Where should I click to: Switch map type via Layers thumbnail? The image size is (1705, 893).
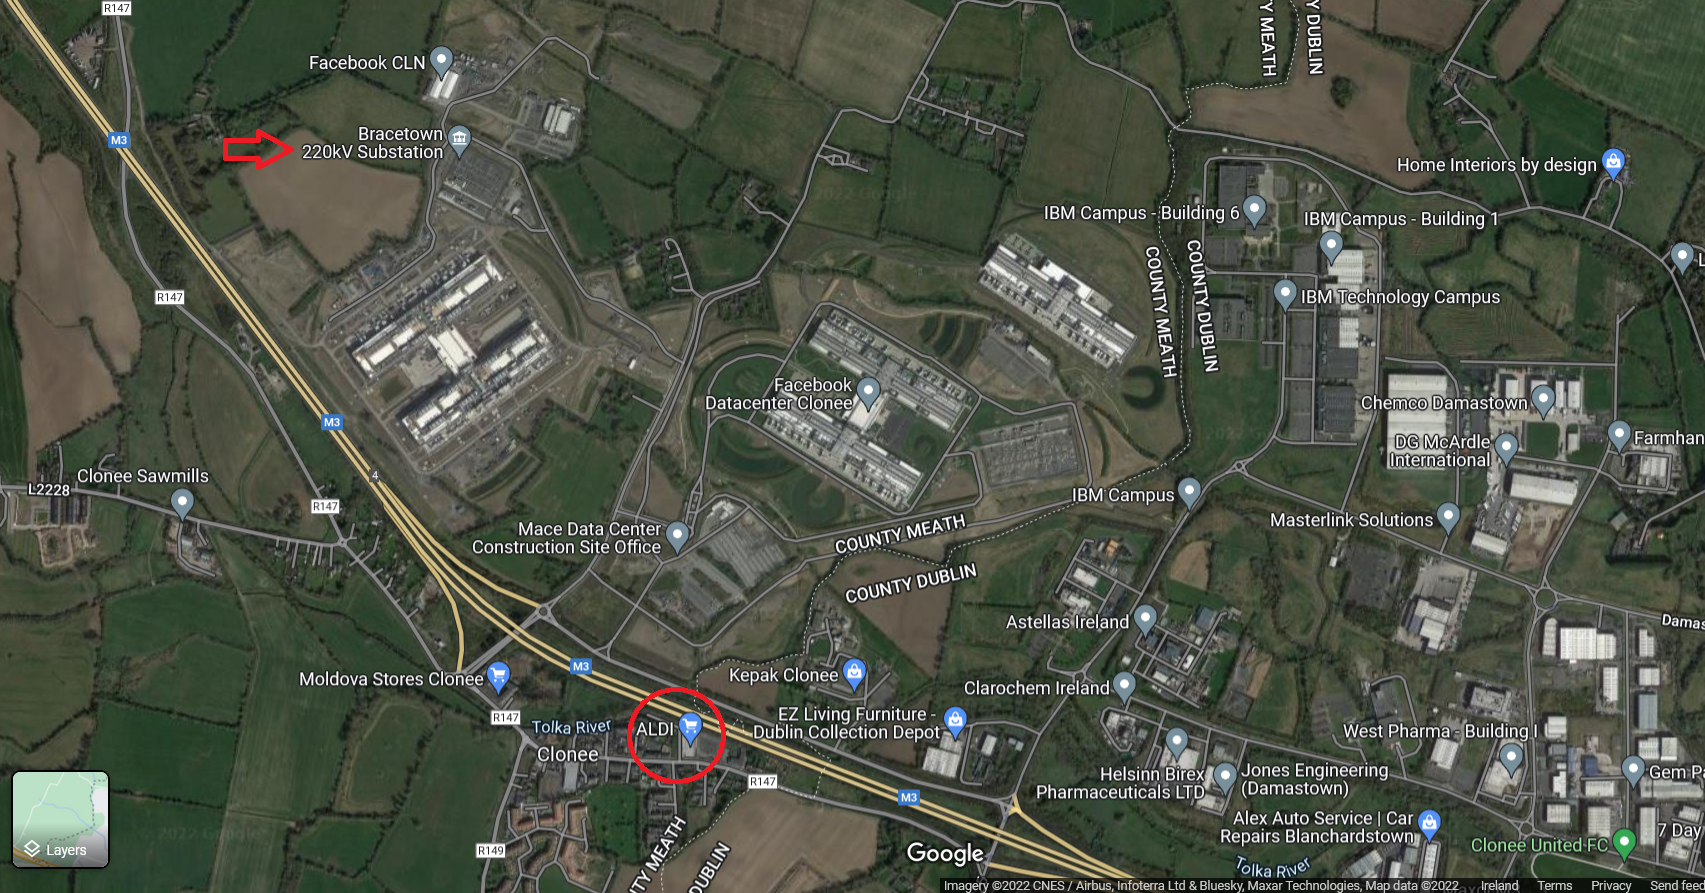coord(60,819)
